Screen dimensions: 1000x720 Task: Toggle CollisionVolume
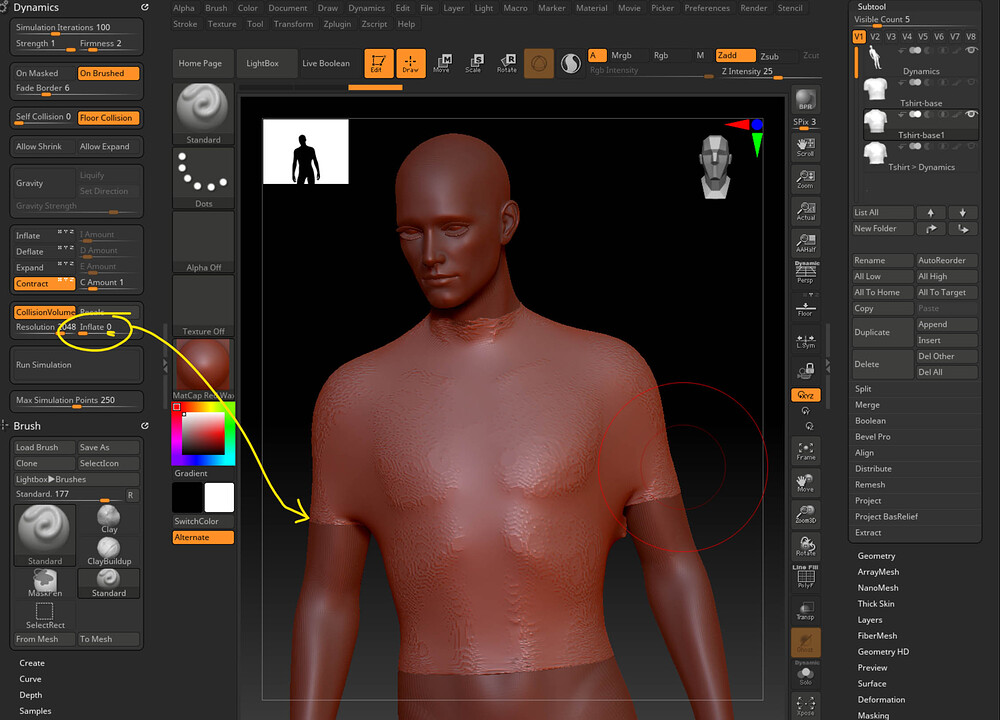44,312
